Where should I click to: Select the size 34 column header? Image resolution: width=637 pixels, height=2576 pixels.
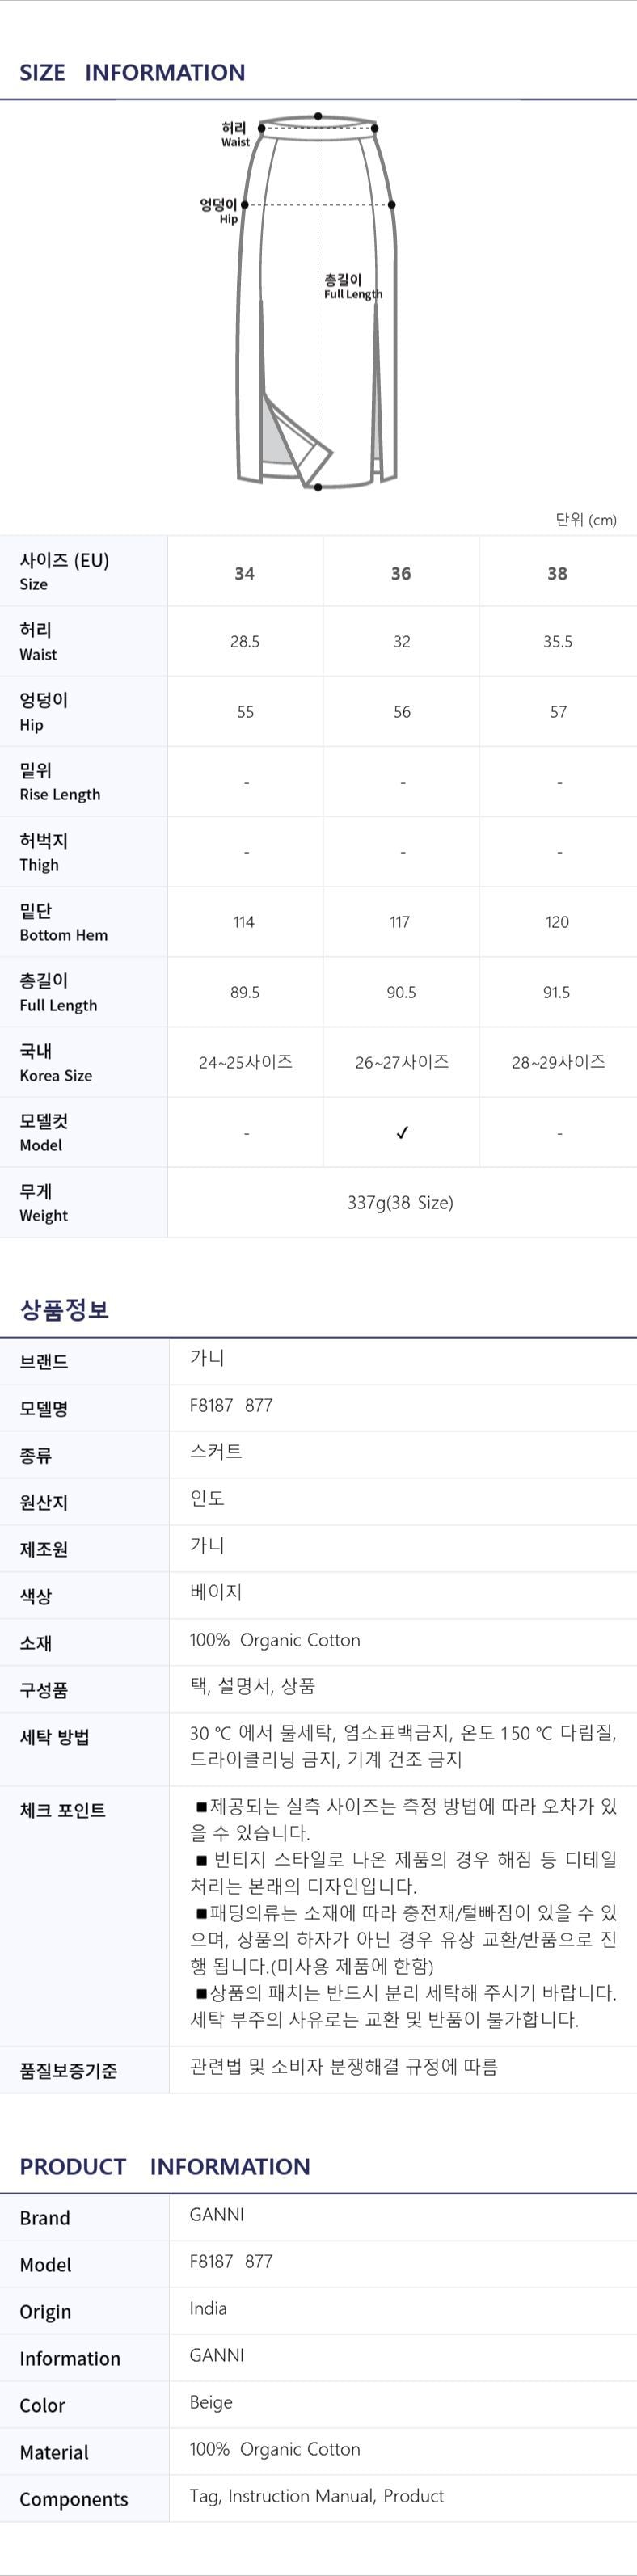click(x=244, y=573)
